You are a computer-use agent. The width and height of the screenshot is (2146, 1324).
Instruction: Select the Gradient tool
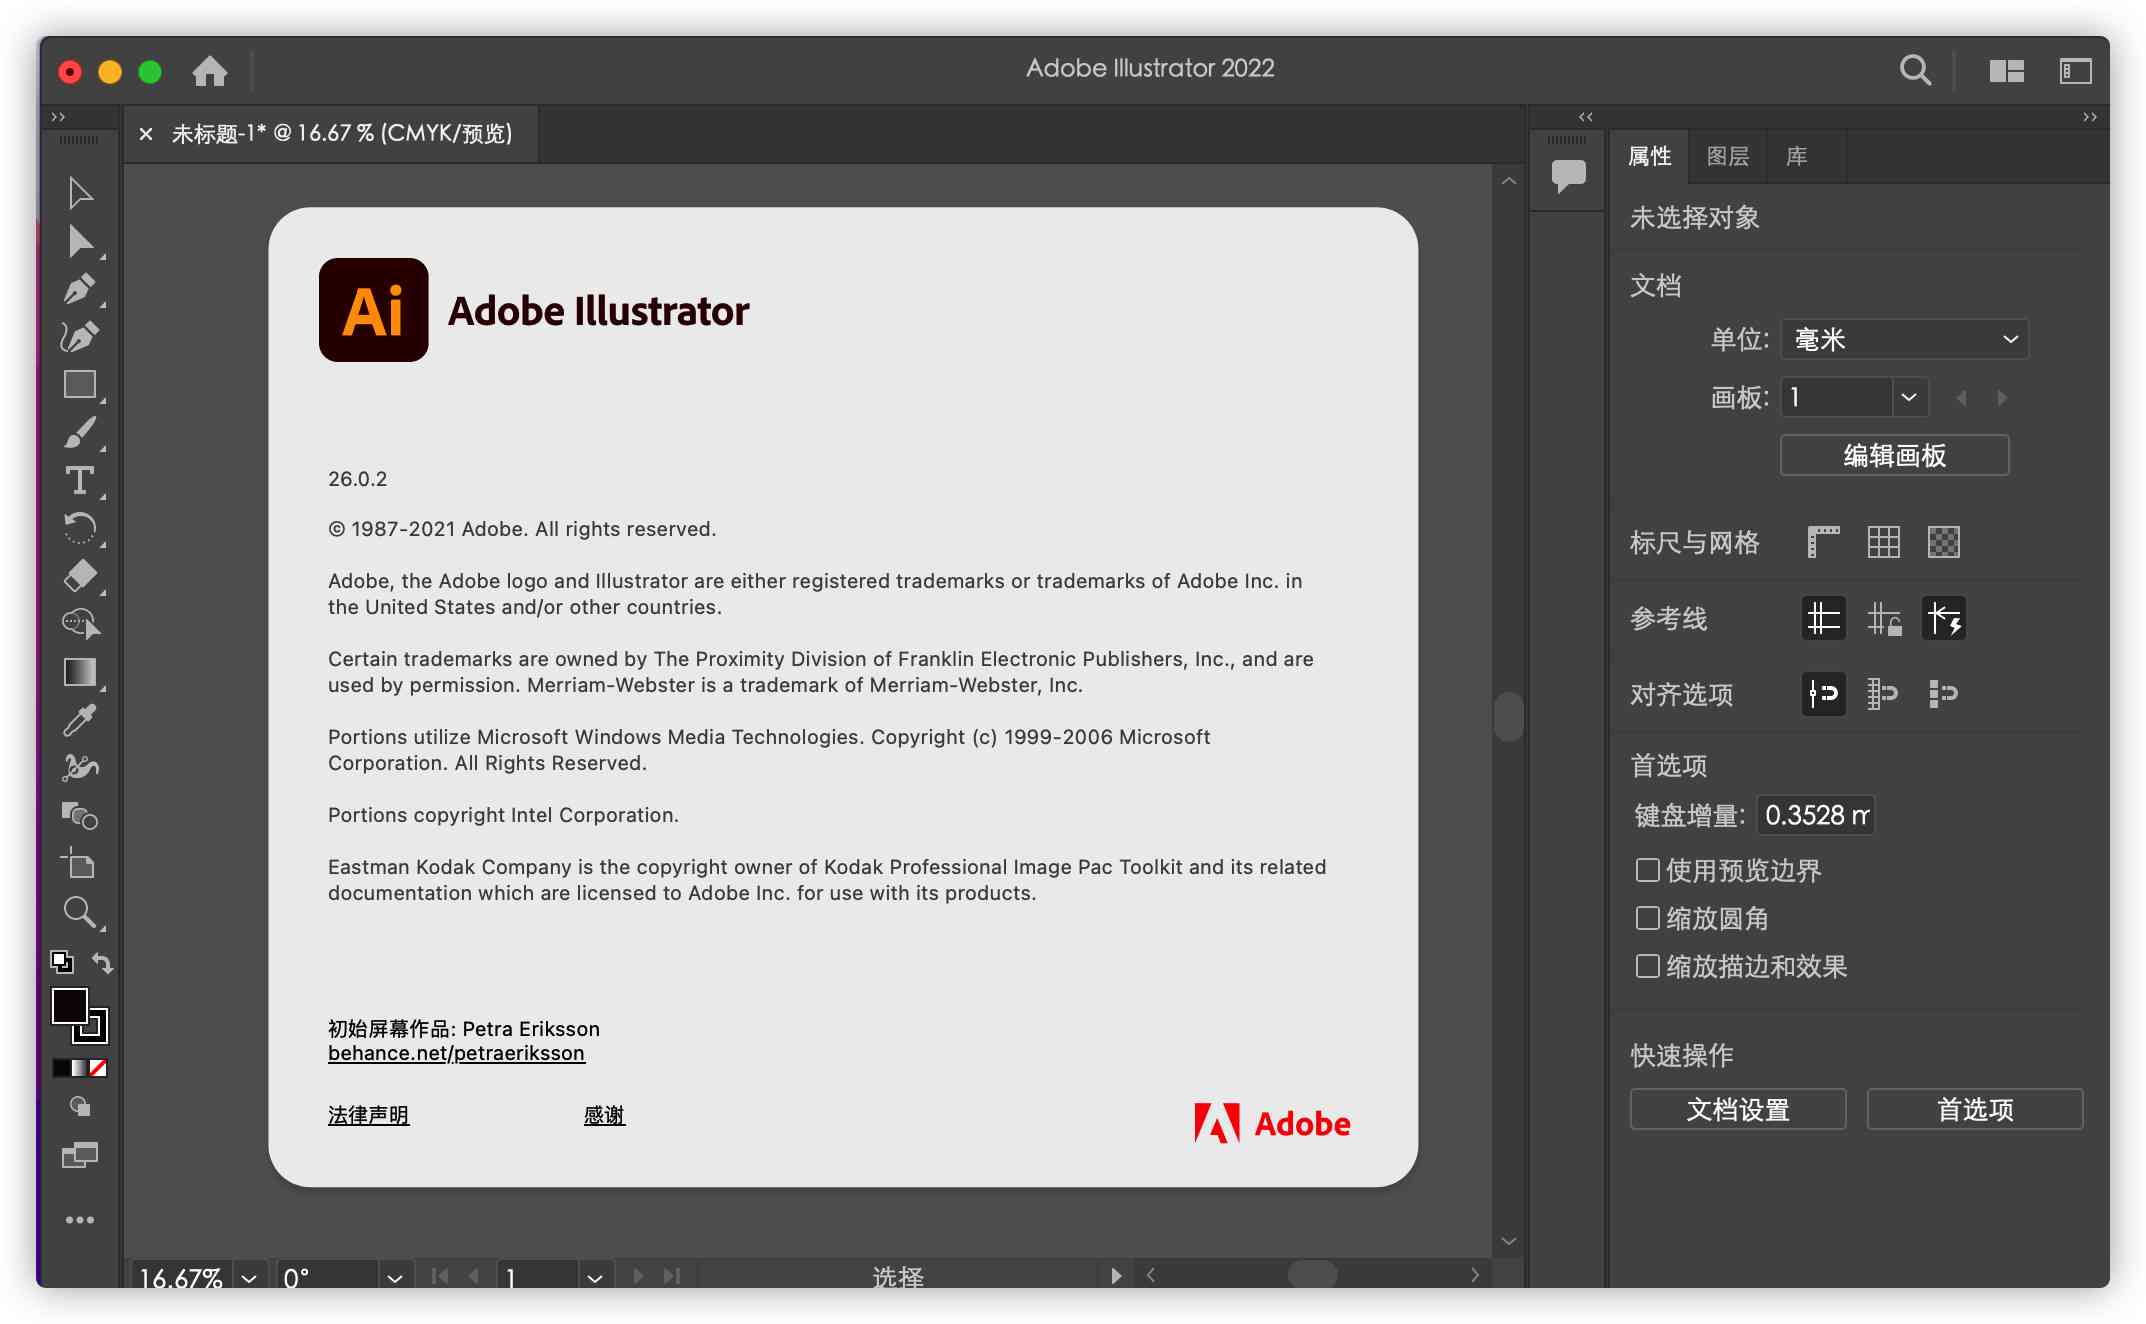tap(80, 672)
